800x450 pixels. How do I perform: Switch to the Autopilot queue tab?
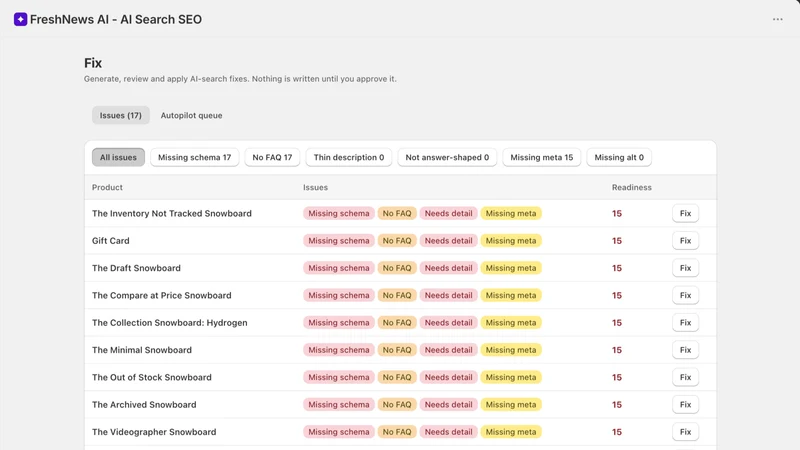[x=191, y=115]
